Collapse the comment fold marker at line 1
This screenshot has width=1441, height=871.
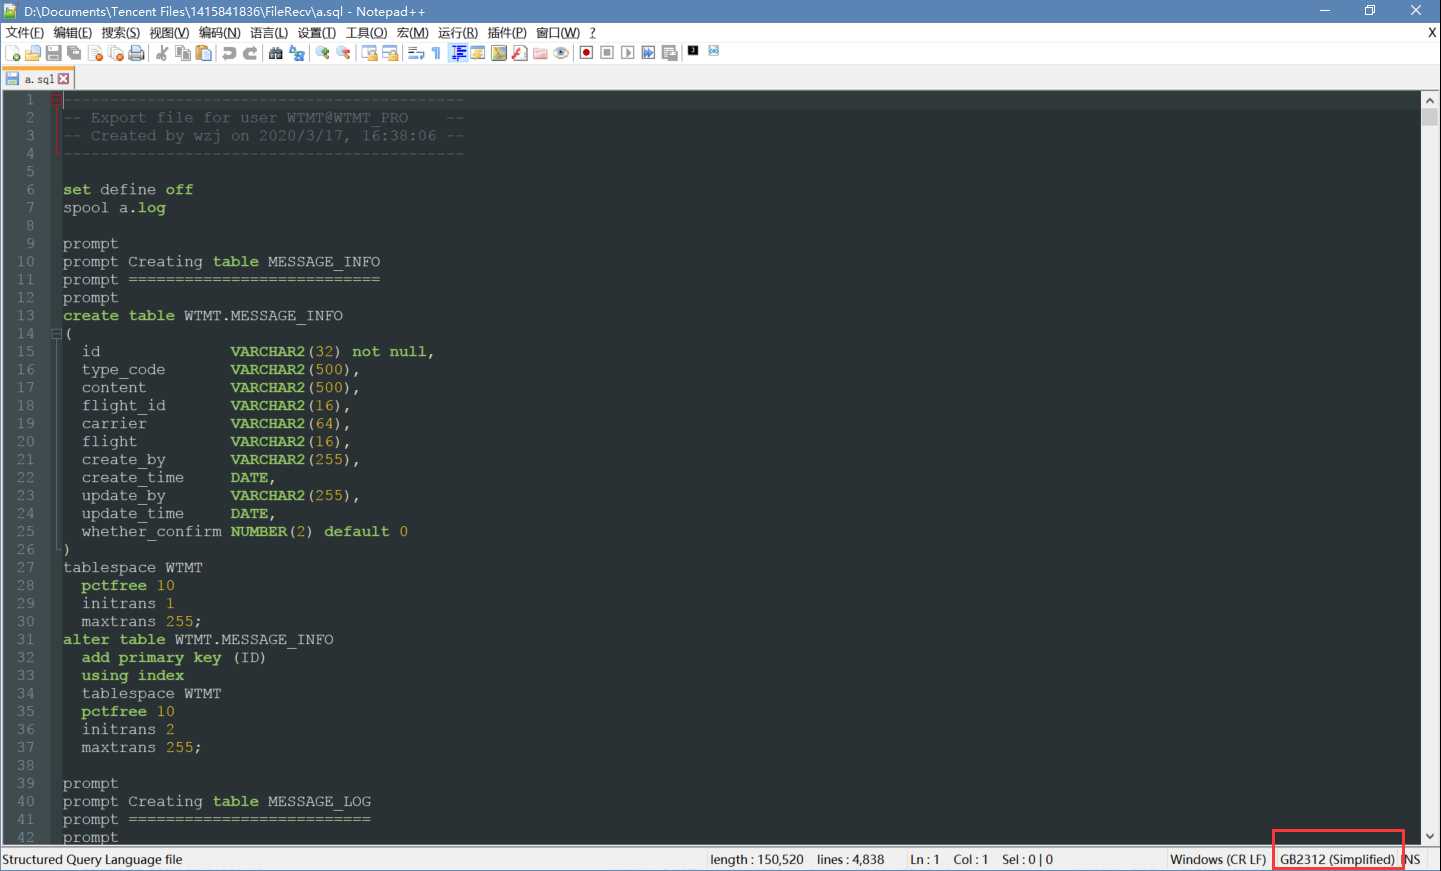pyautogui.click(x=56, y=100)
